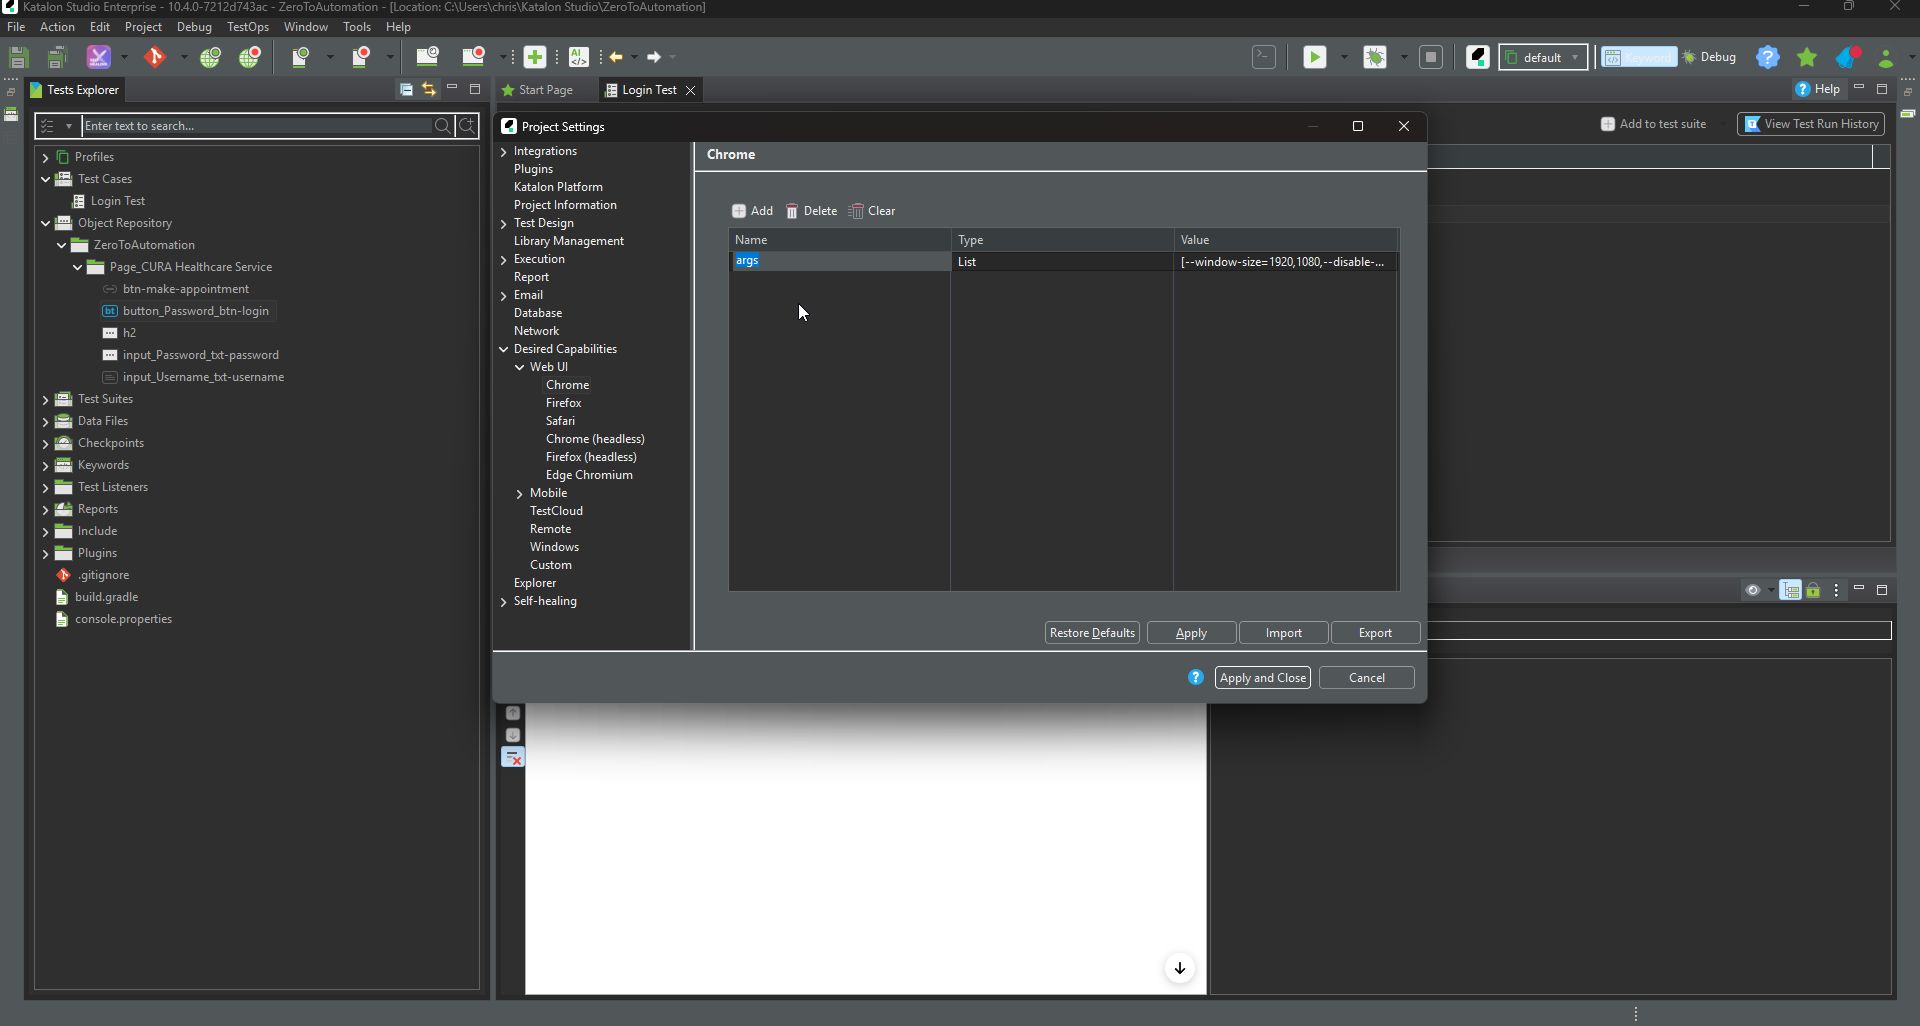Click the yellow Back arrow in the toolbar
Screen dimensions: 1920x1026
click(x=616, y=57)
